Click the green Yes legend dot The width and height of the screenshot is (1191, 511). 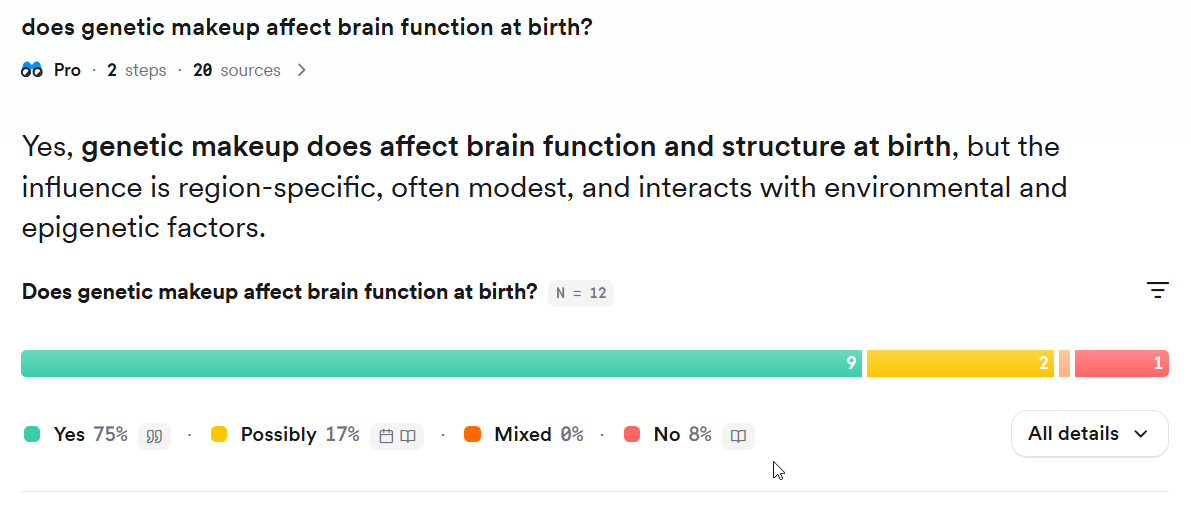click(x=32, y=435)
